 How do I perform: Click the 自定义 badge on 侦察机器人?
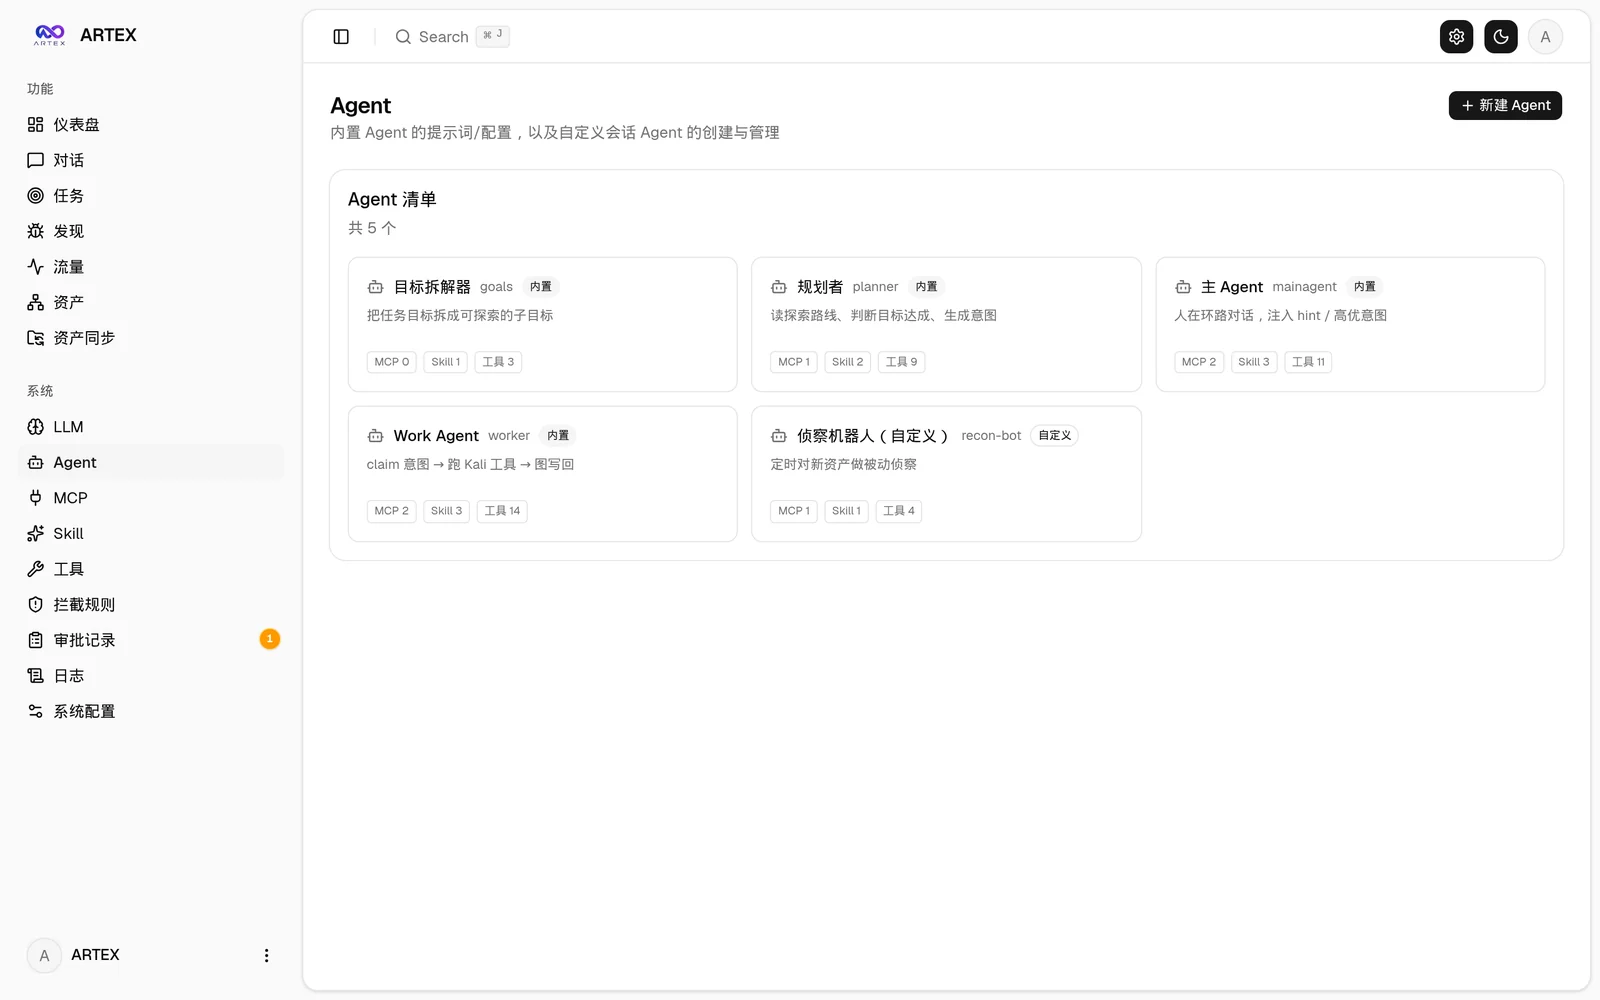(1054, 436)
